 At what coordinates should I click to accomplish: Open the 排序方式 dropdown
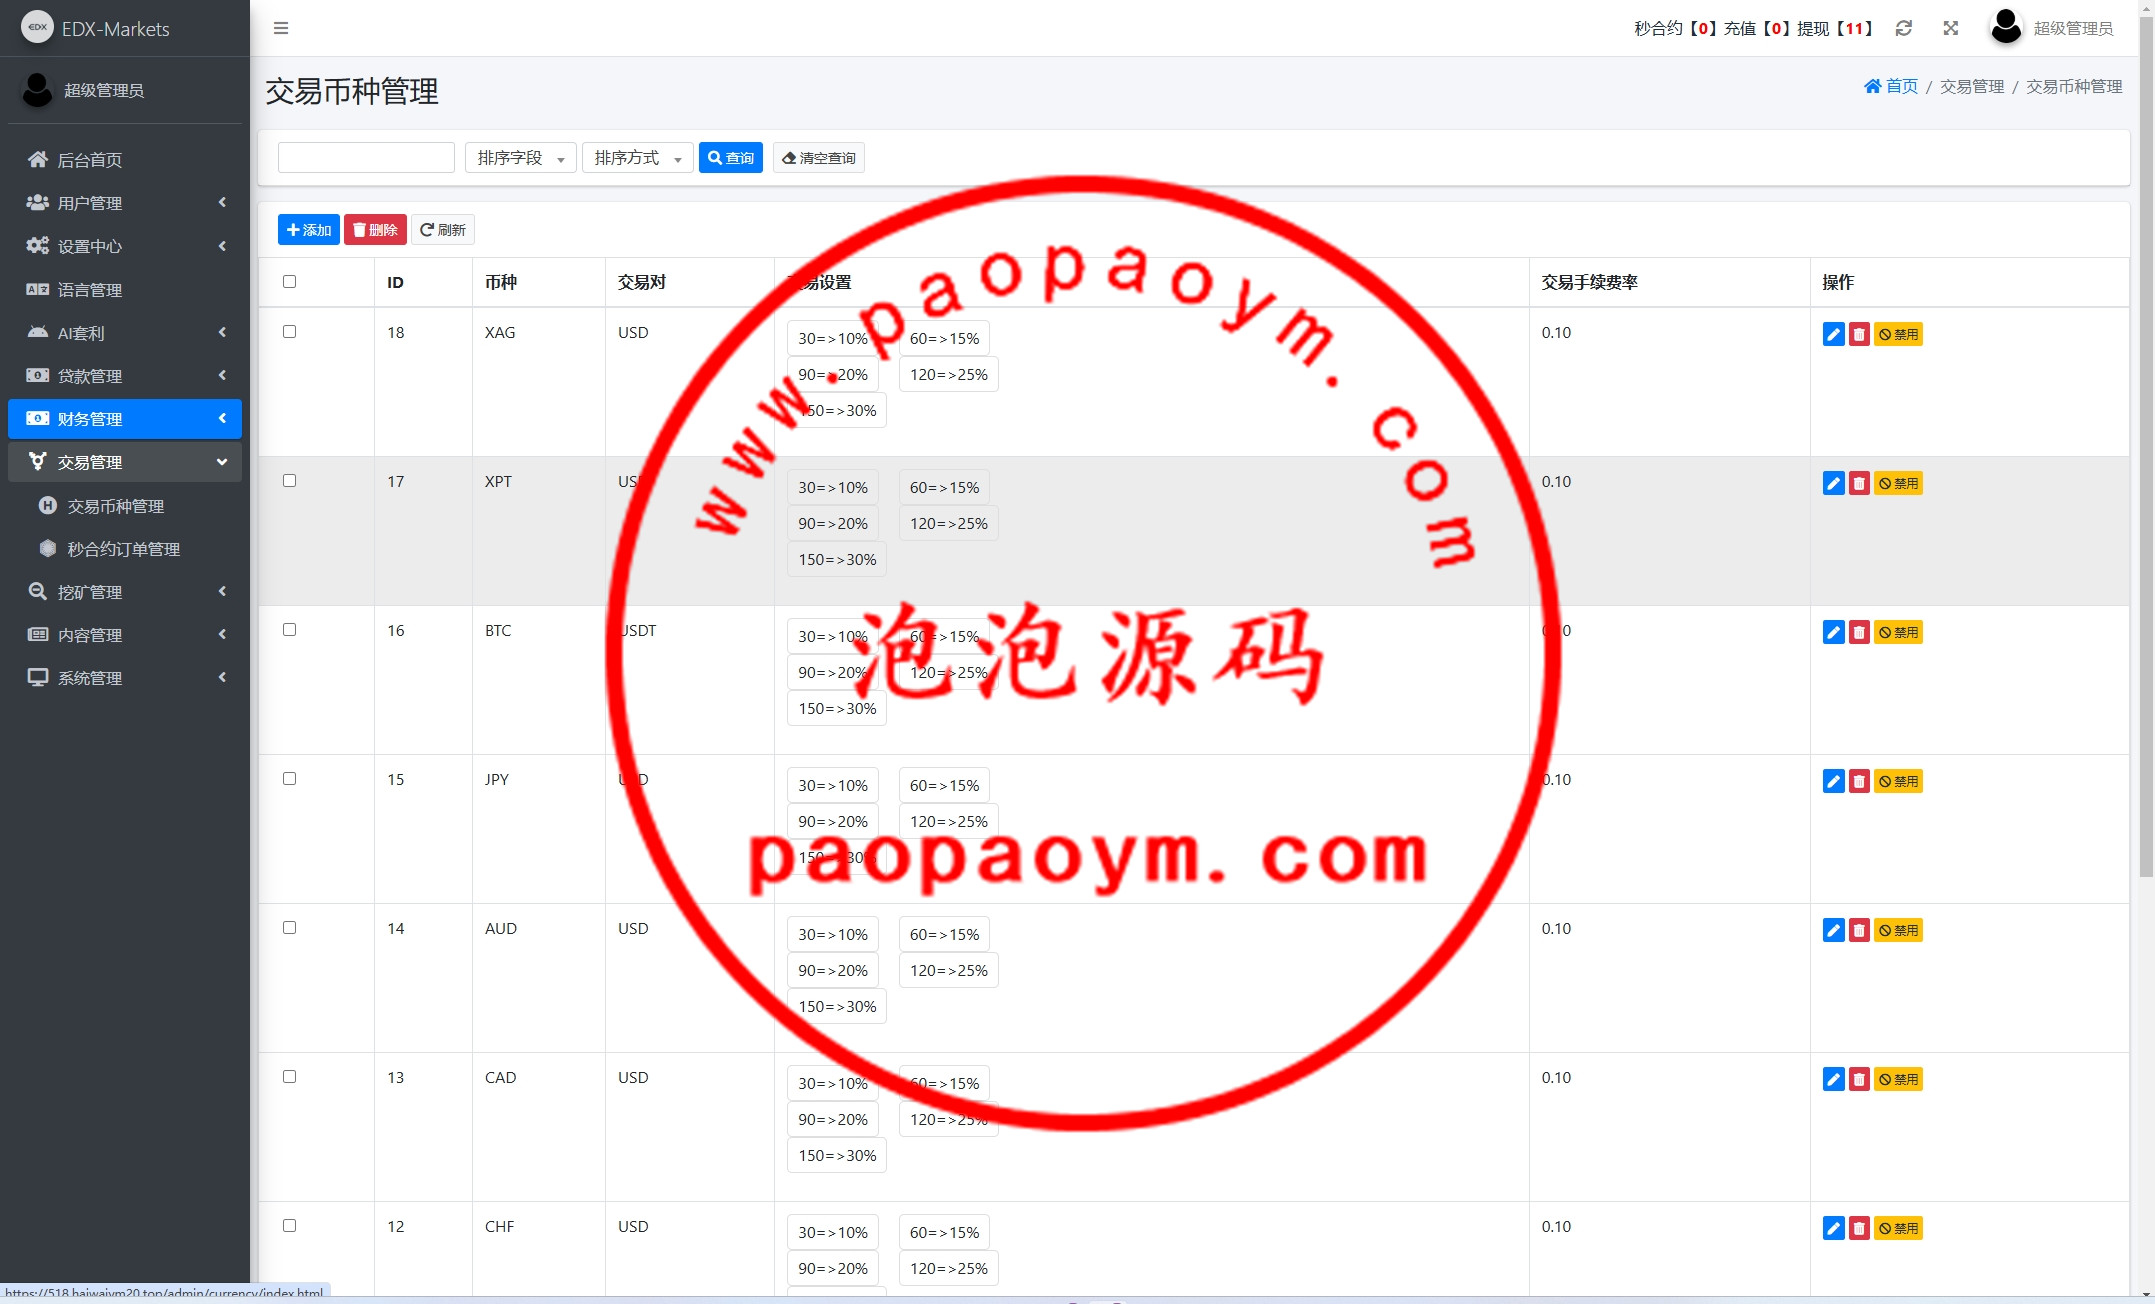click(x=637, y=157)
